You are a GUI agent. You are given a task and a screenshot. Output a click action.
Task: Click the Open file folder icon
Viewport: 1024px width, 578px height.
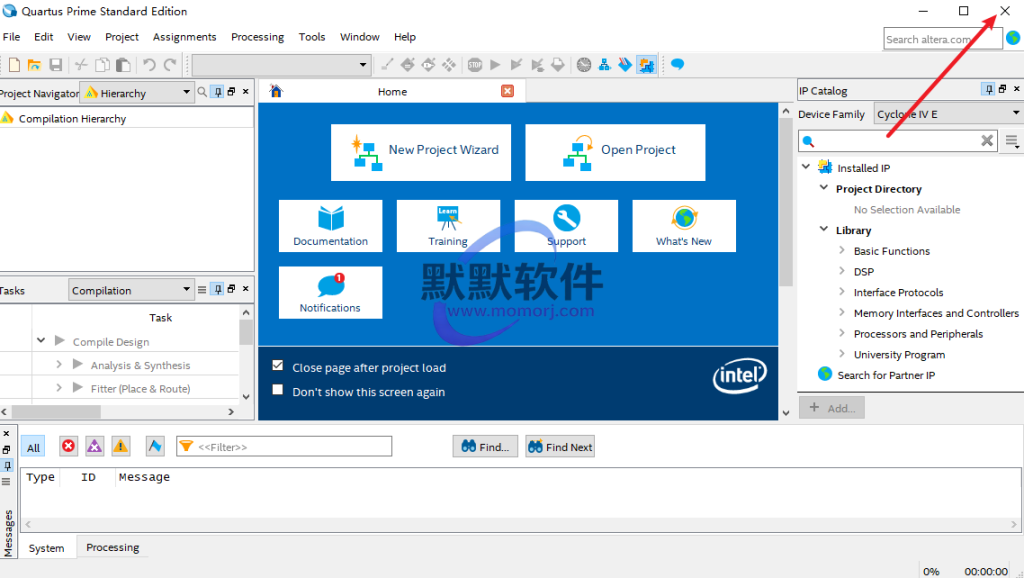coord(35,65)
